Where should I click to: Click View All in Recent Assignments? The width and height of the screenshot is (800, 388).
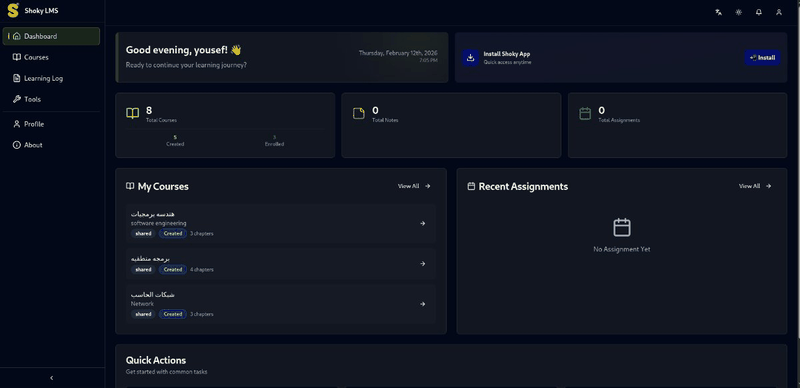(x=755, y=186)
